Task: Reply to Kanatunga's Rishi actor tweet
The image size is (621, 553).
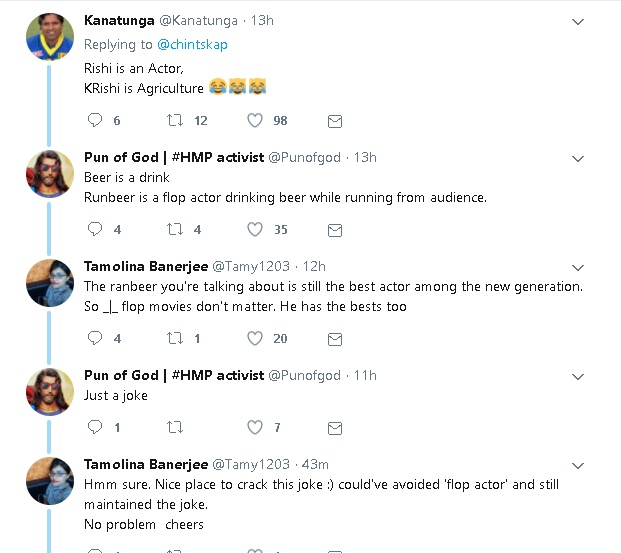Action: coord(96,121)
